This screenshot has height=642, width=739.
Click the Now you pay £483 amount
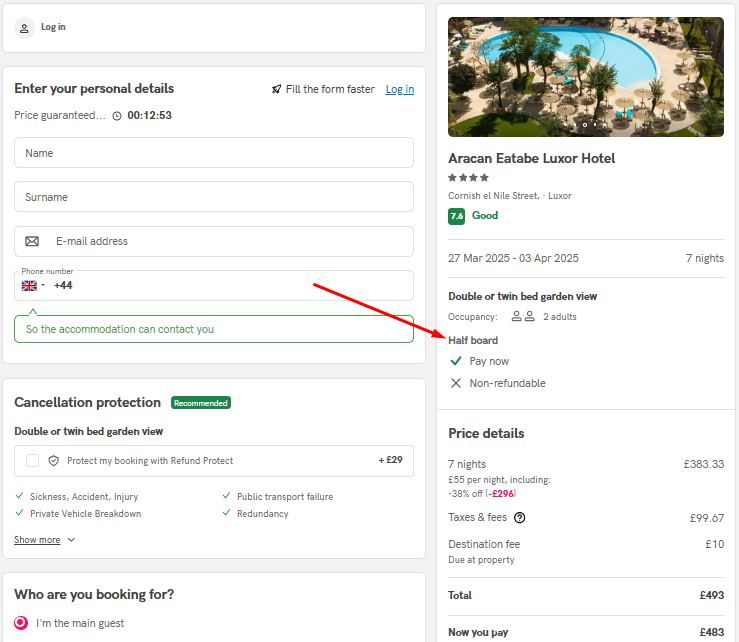pos(712,633)
